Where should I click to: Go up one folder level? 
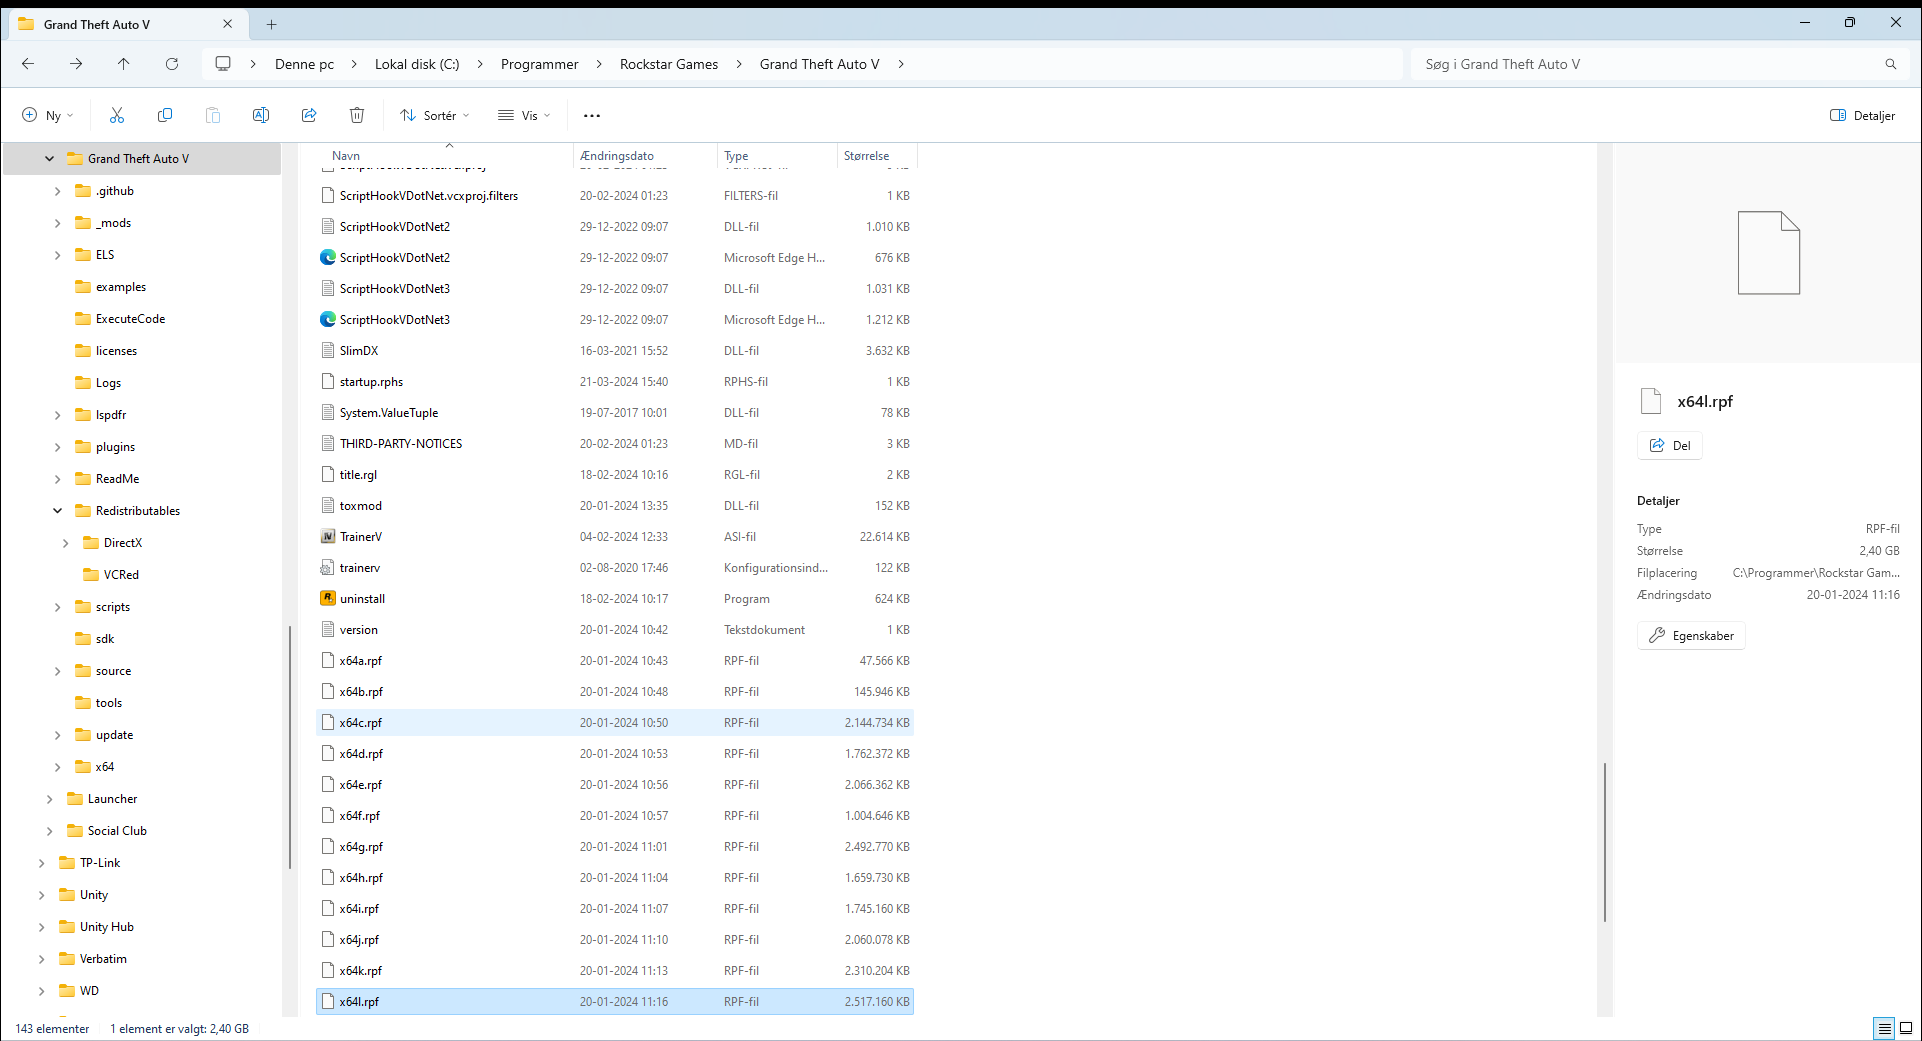tap(124, 64)
